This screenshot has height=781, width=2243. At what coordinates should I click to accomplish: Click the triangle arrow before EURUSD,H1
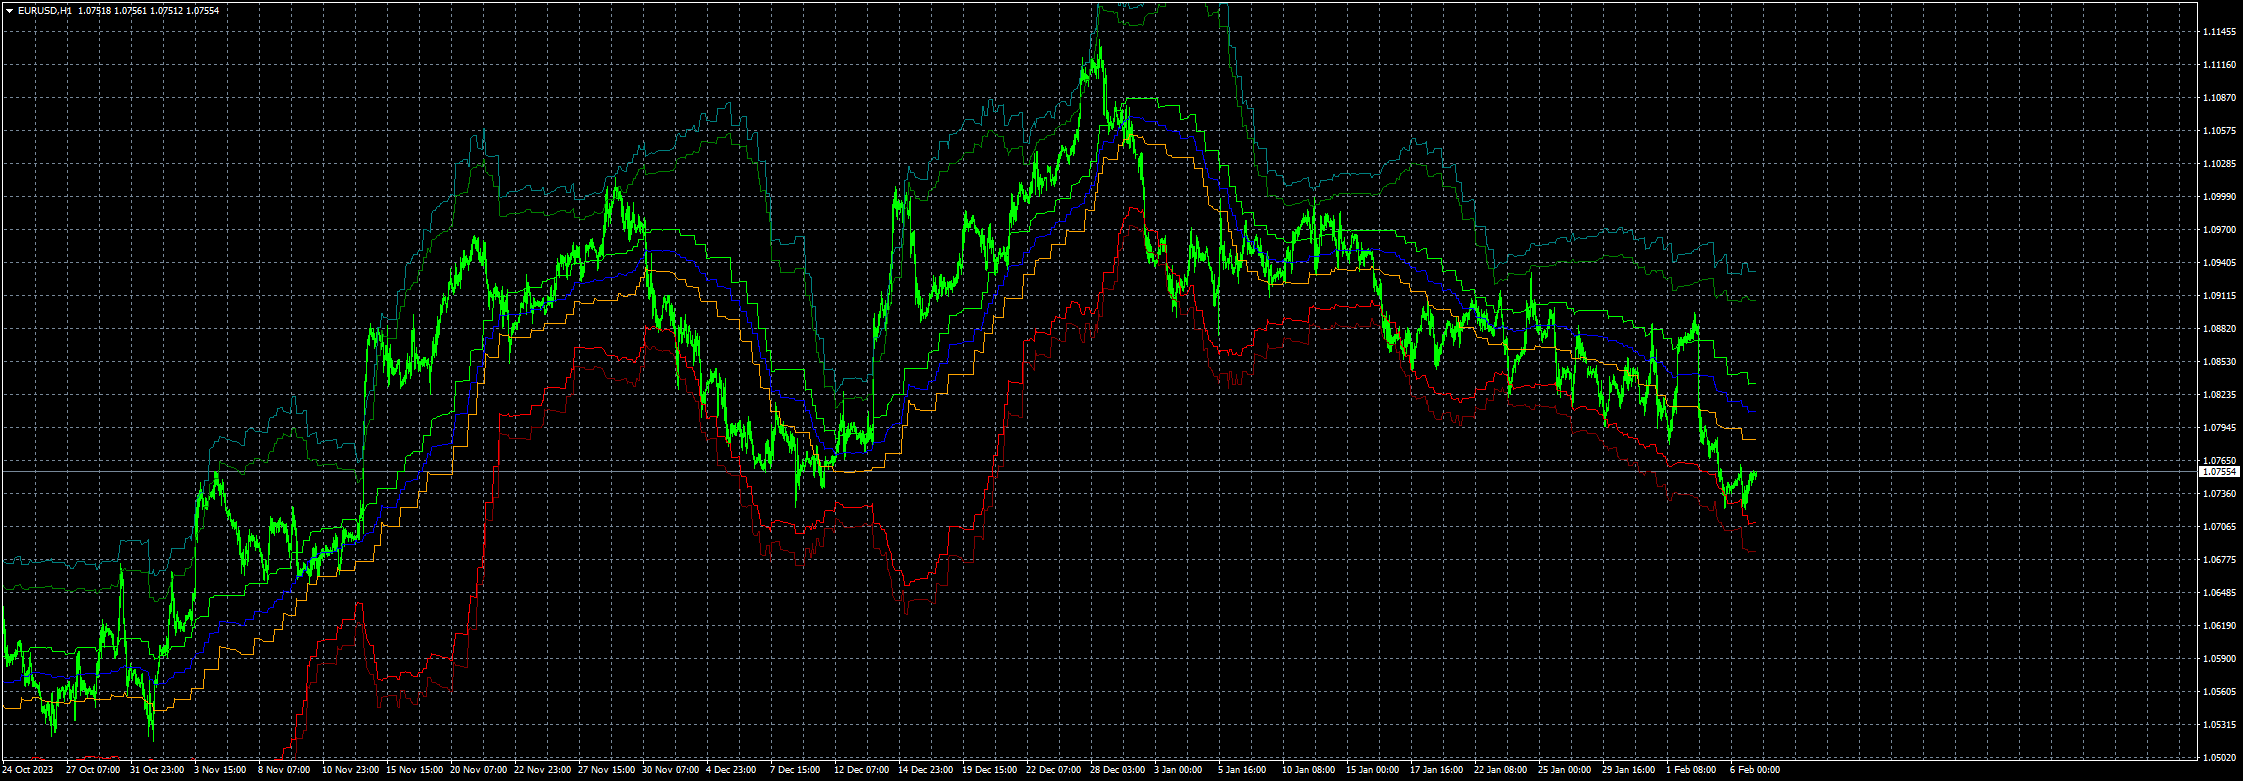click(x=9, y=11)
